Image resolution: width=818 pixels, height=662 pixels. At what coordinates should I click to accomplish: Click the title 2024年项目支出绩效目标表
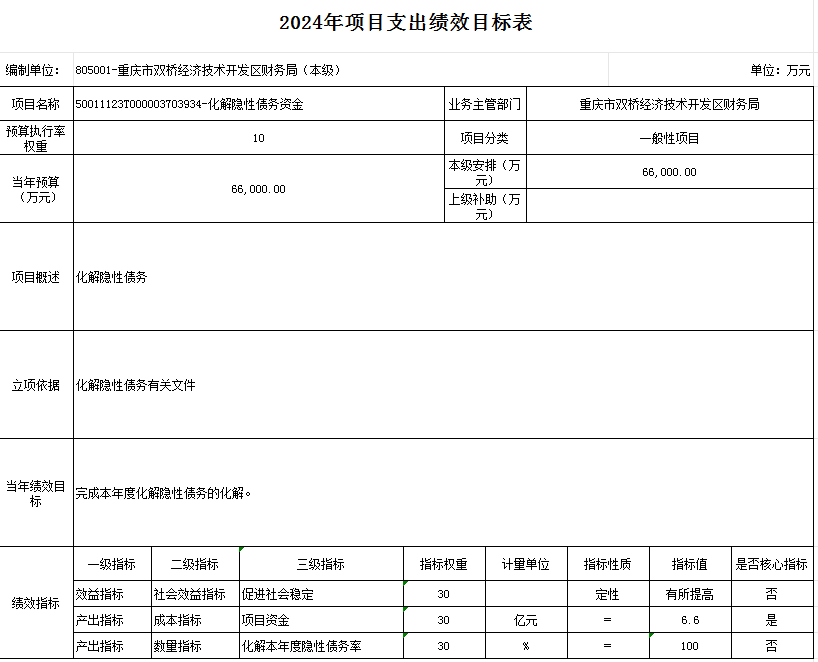(x=405, y=22)
